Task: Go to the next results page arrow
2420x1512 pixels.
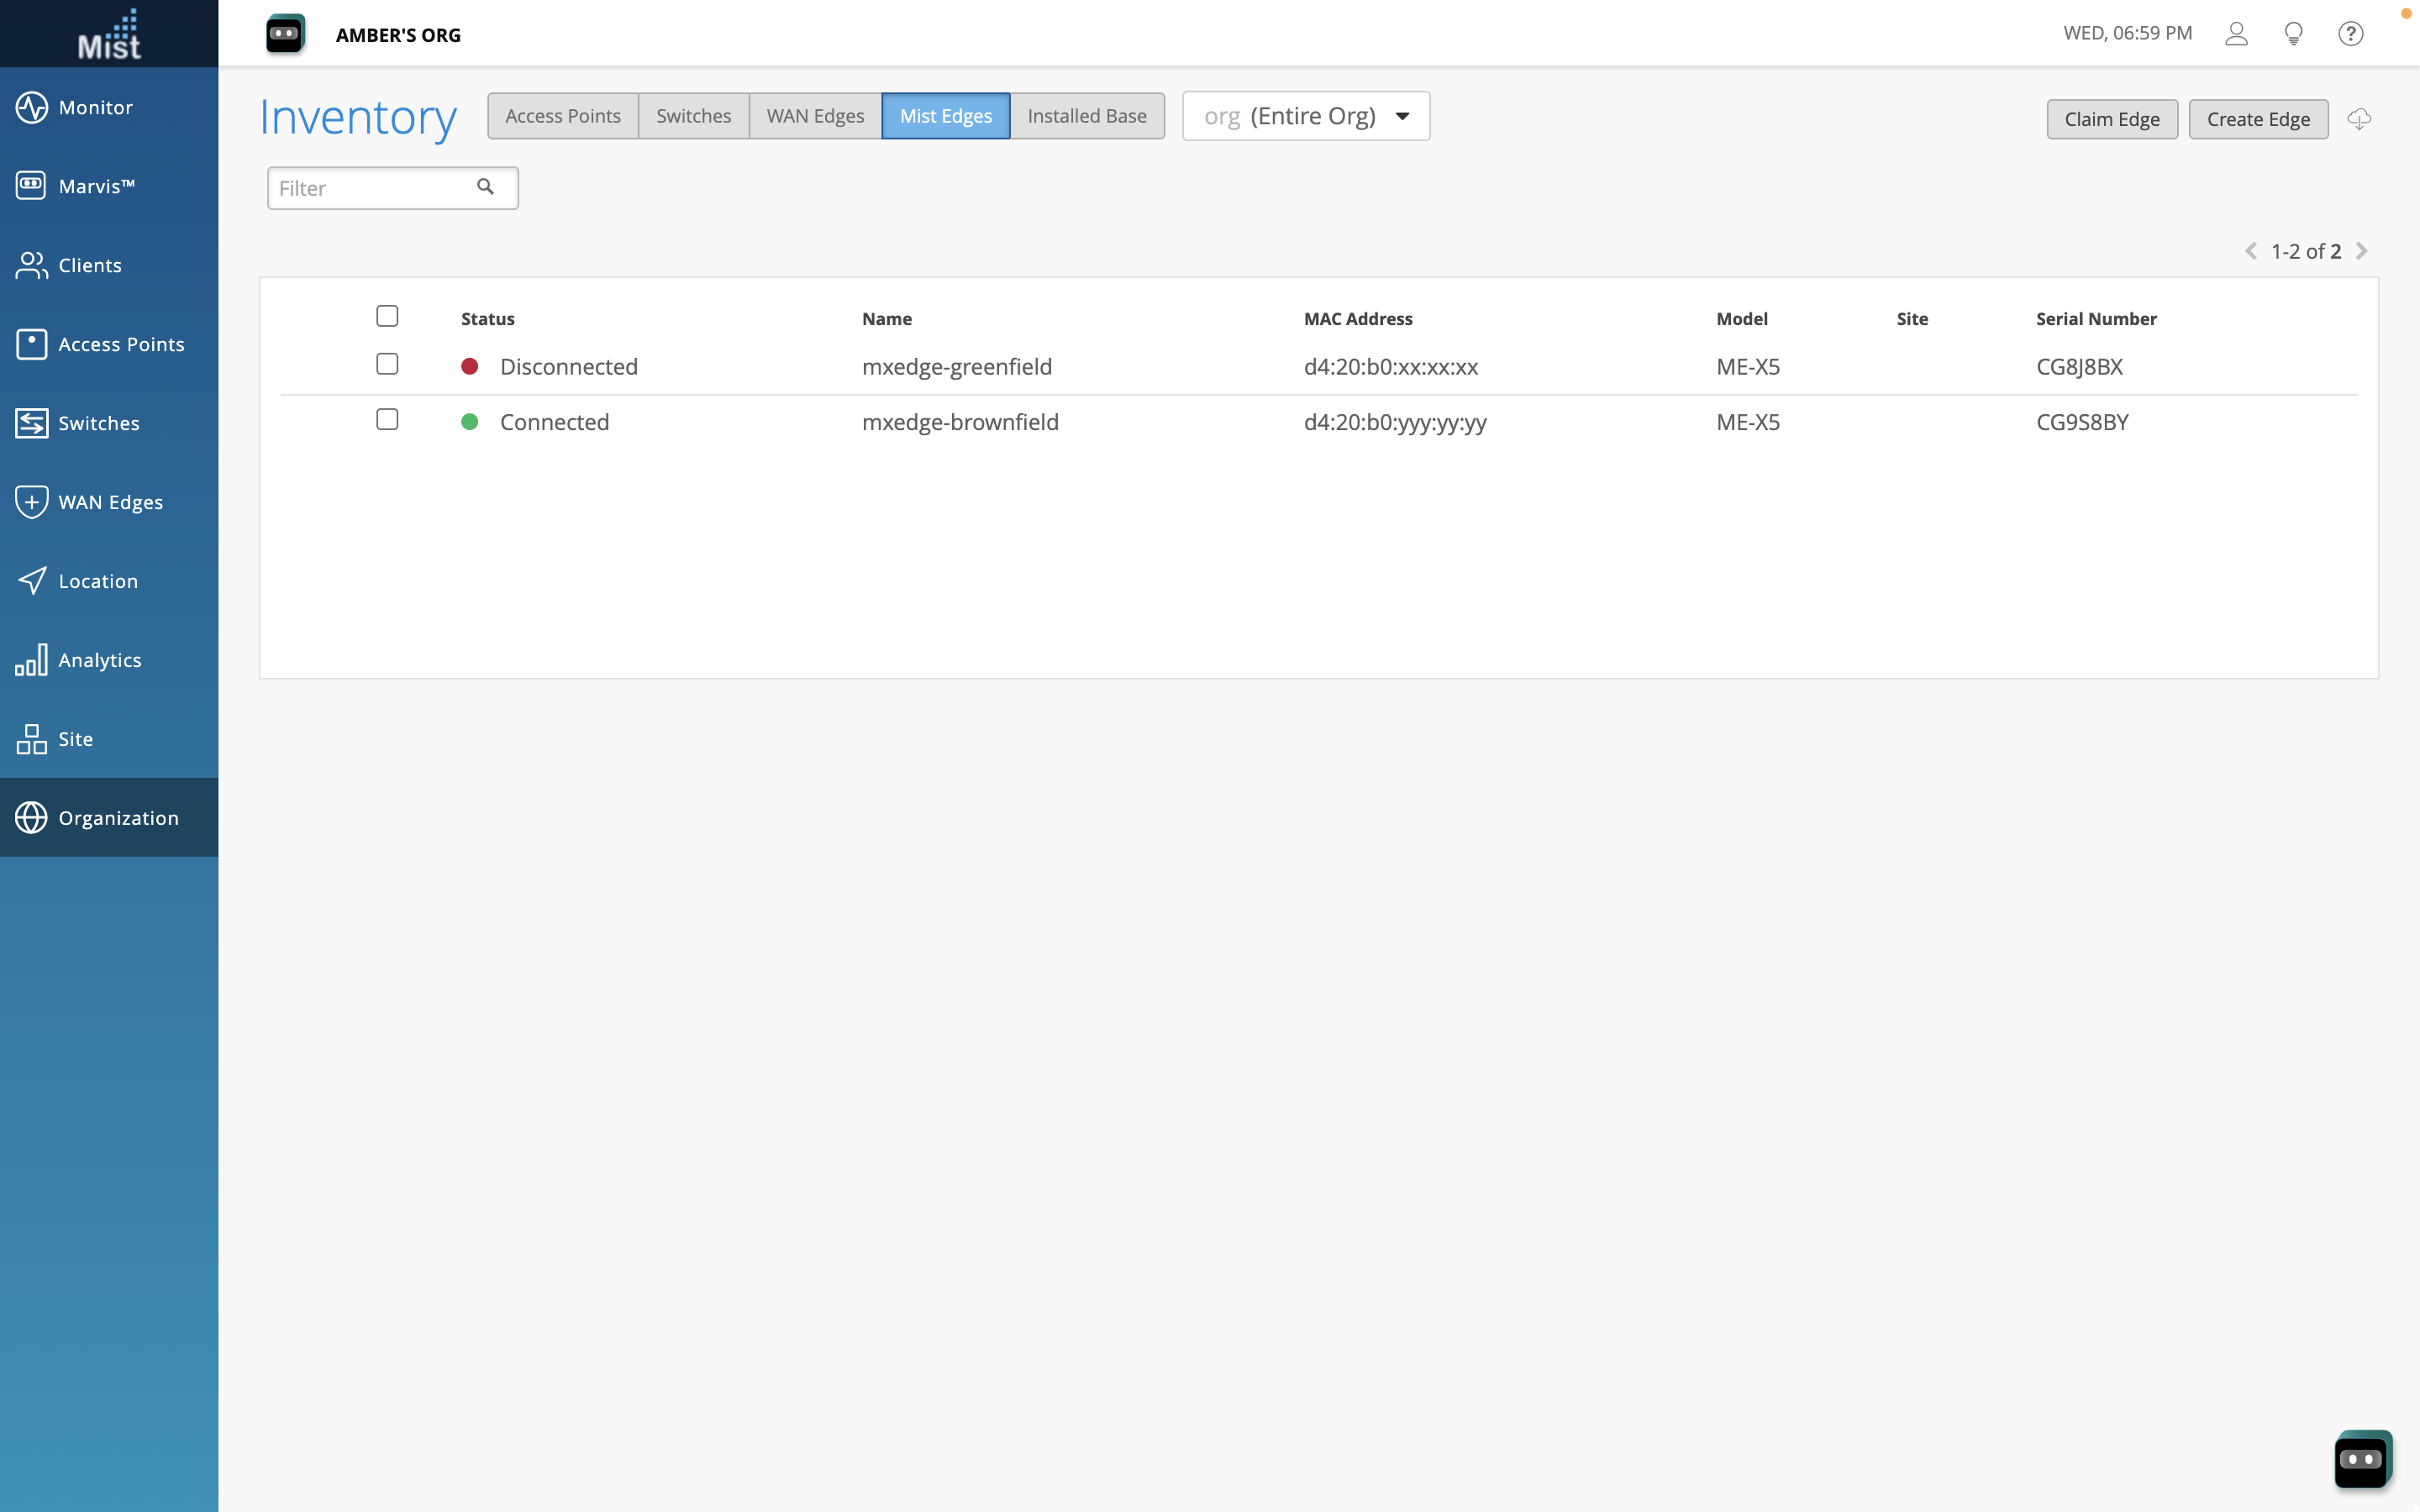Action: (2362, 251)
